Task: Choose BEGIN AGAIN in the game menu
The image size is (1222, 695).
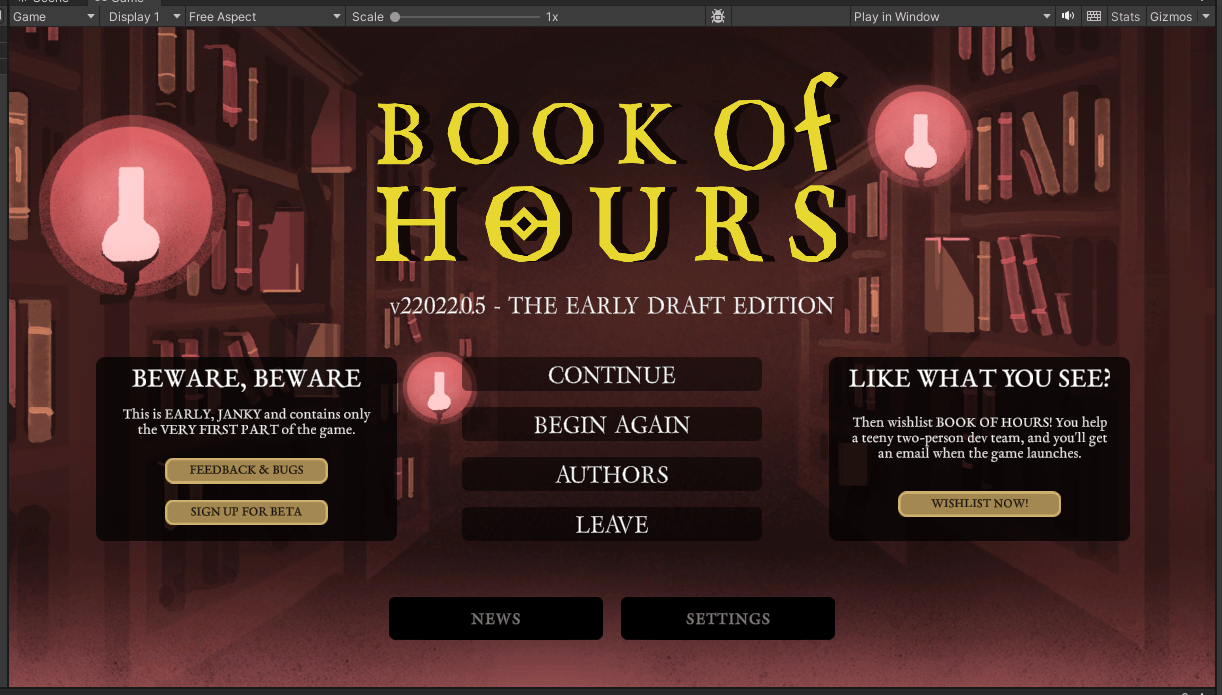Action: point(612,425)
